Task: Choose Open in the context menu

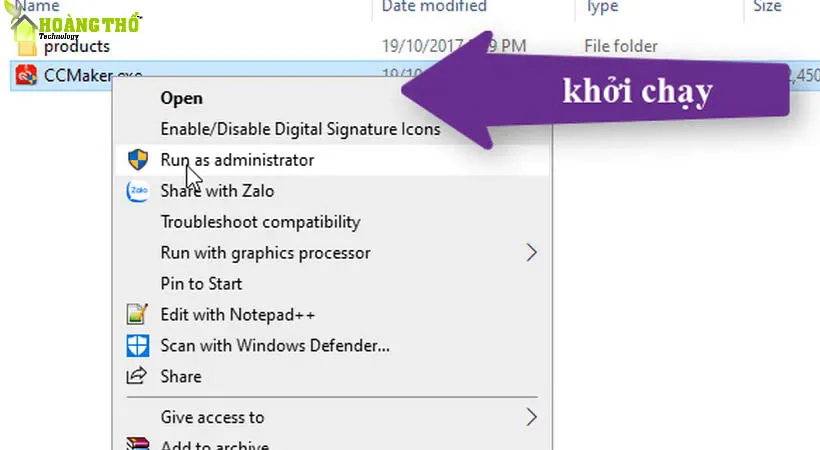Action: 181,98
